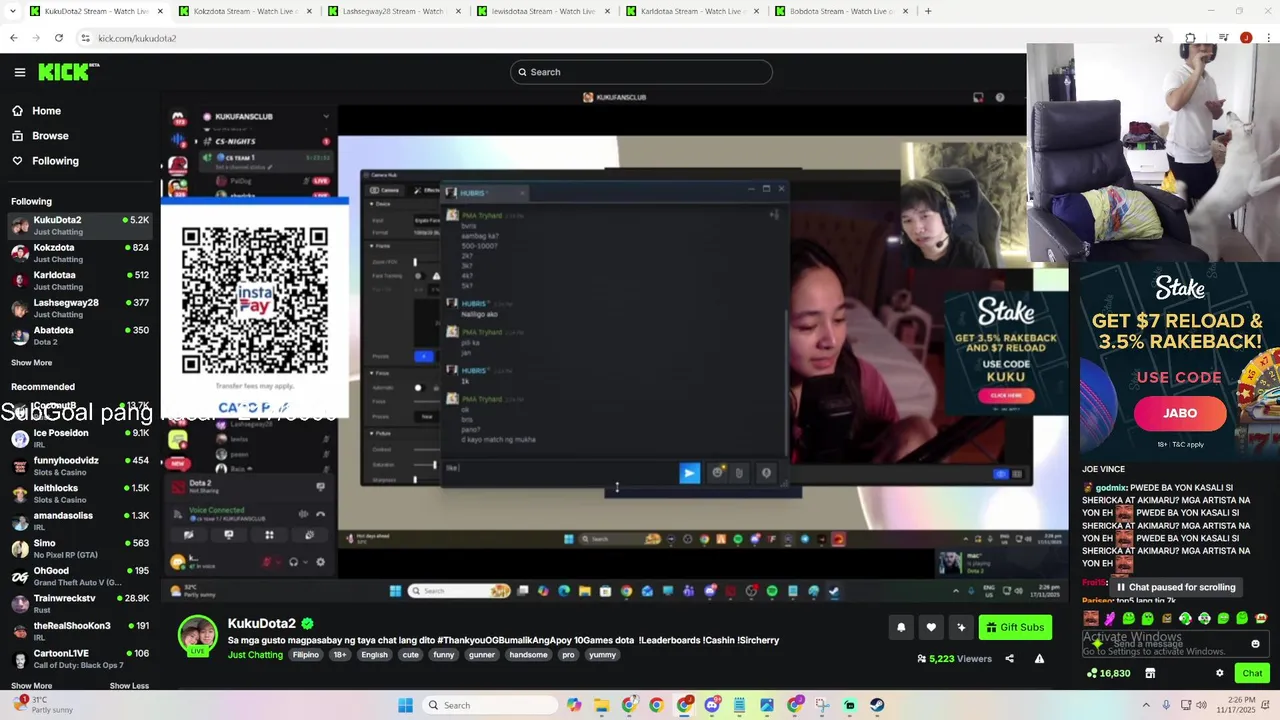Click the Gift Subs button

coord(1015,627)
